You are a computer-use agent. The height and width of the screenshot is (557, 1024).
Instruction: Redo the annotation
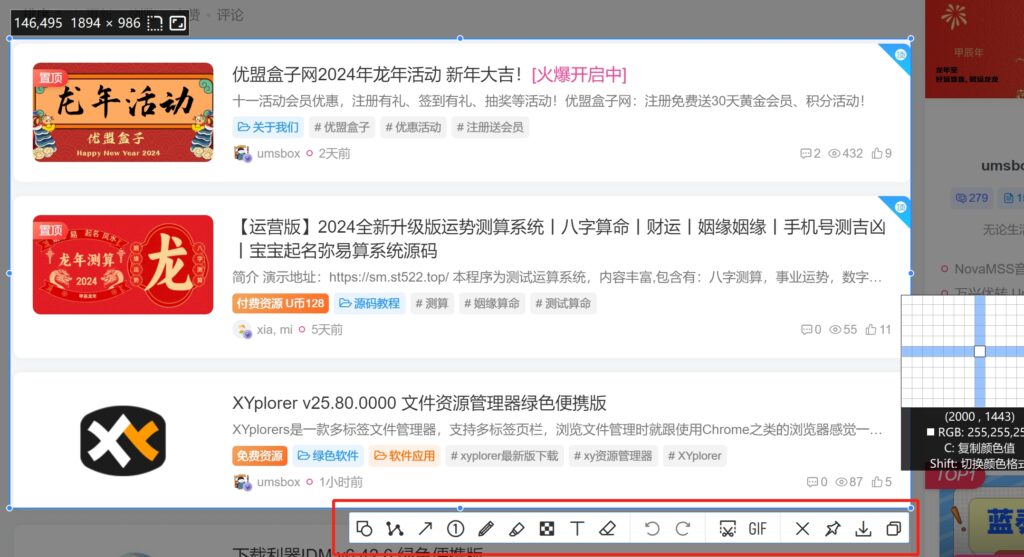(x=682, y=528)
